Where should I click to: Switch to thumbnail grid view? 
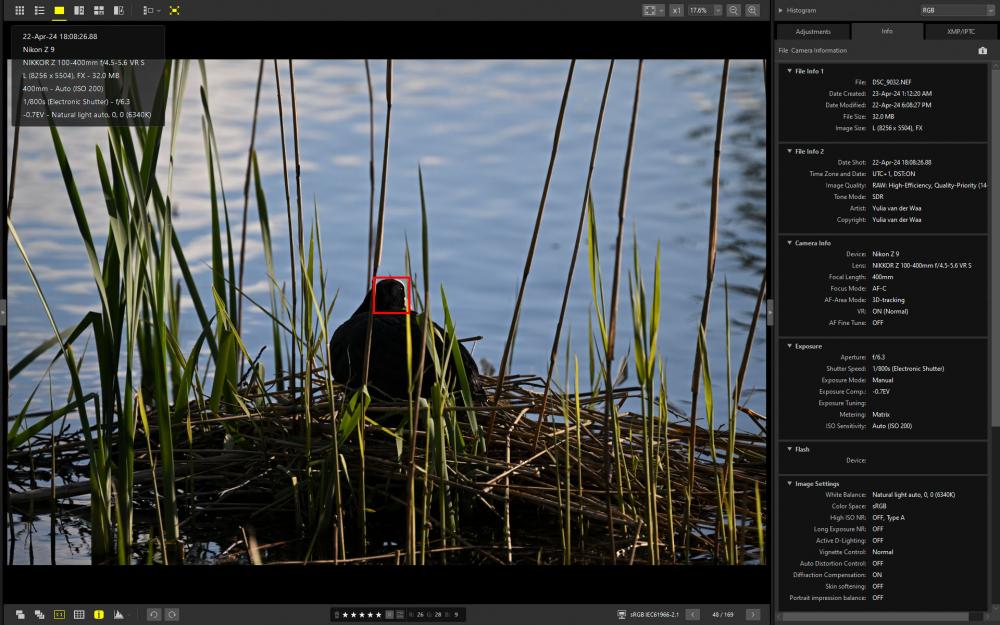[20, 10]
